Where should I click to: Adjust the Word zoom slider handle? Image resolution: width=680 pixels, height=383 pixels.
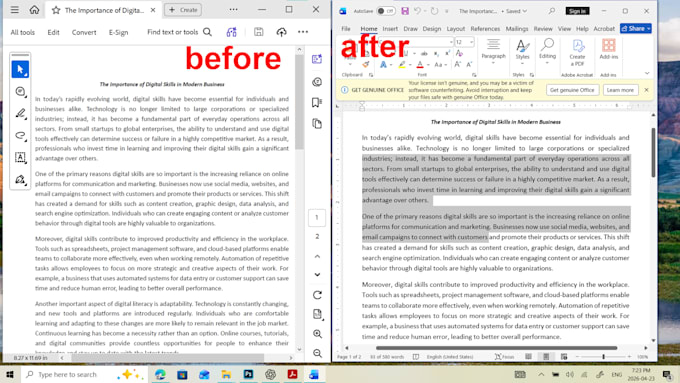pos(603,357)
